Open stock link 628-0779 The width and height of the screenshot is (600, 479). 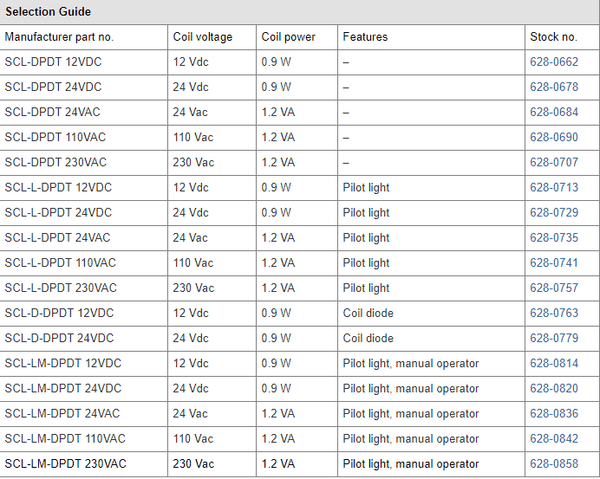(x=553, y=338)
